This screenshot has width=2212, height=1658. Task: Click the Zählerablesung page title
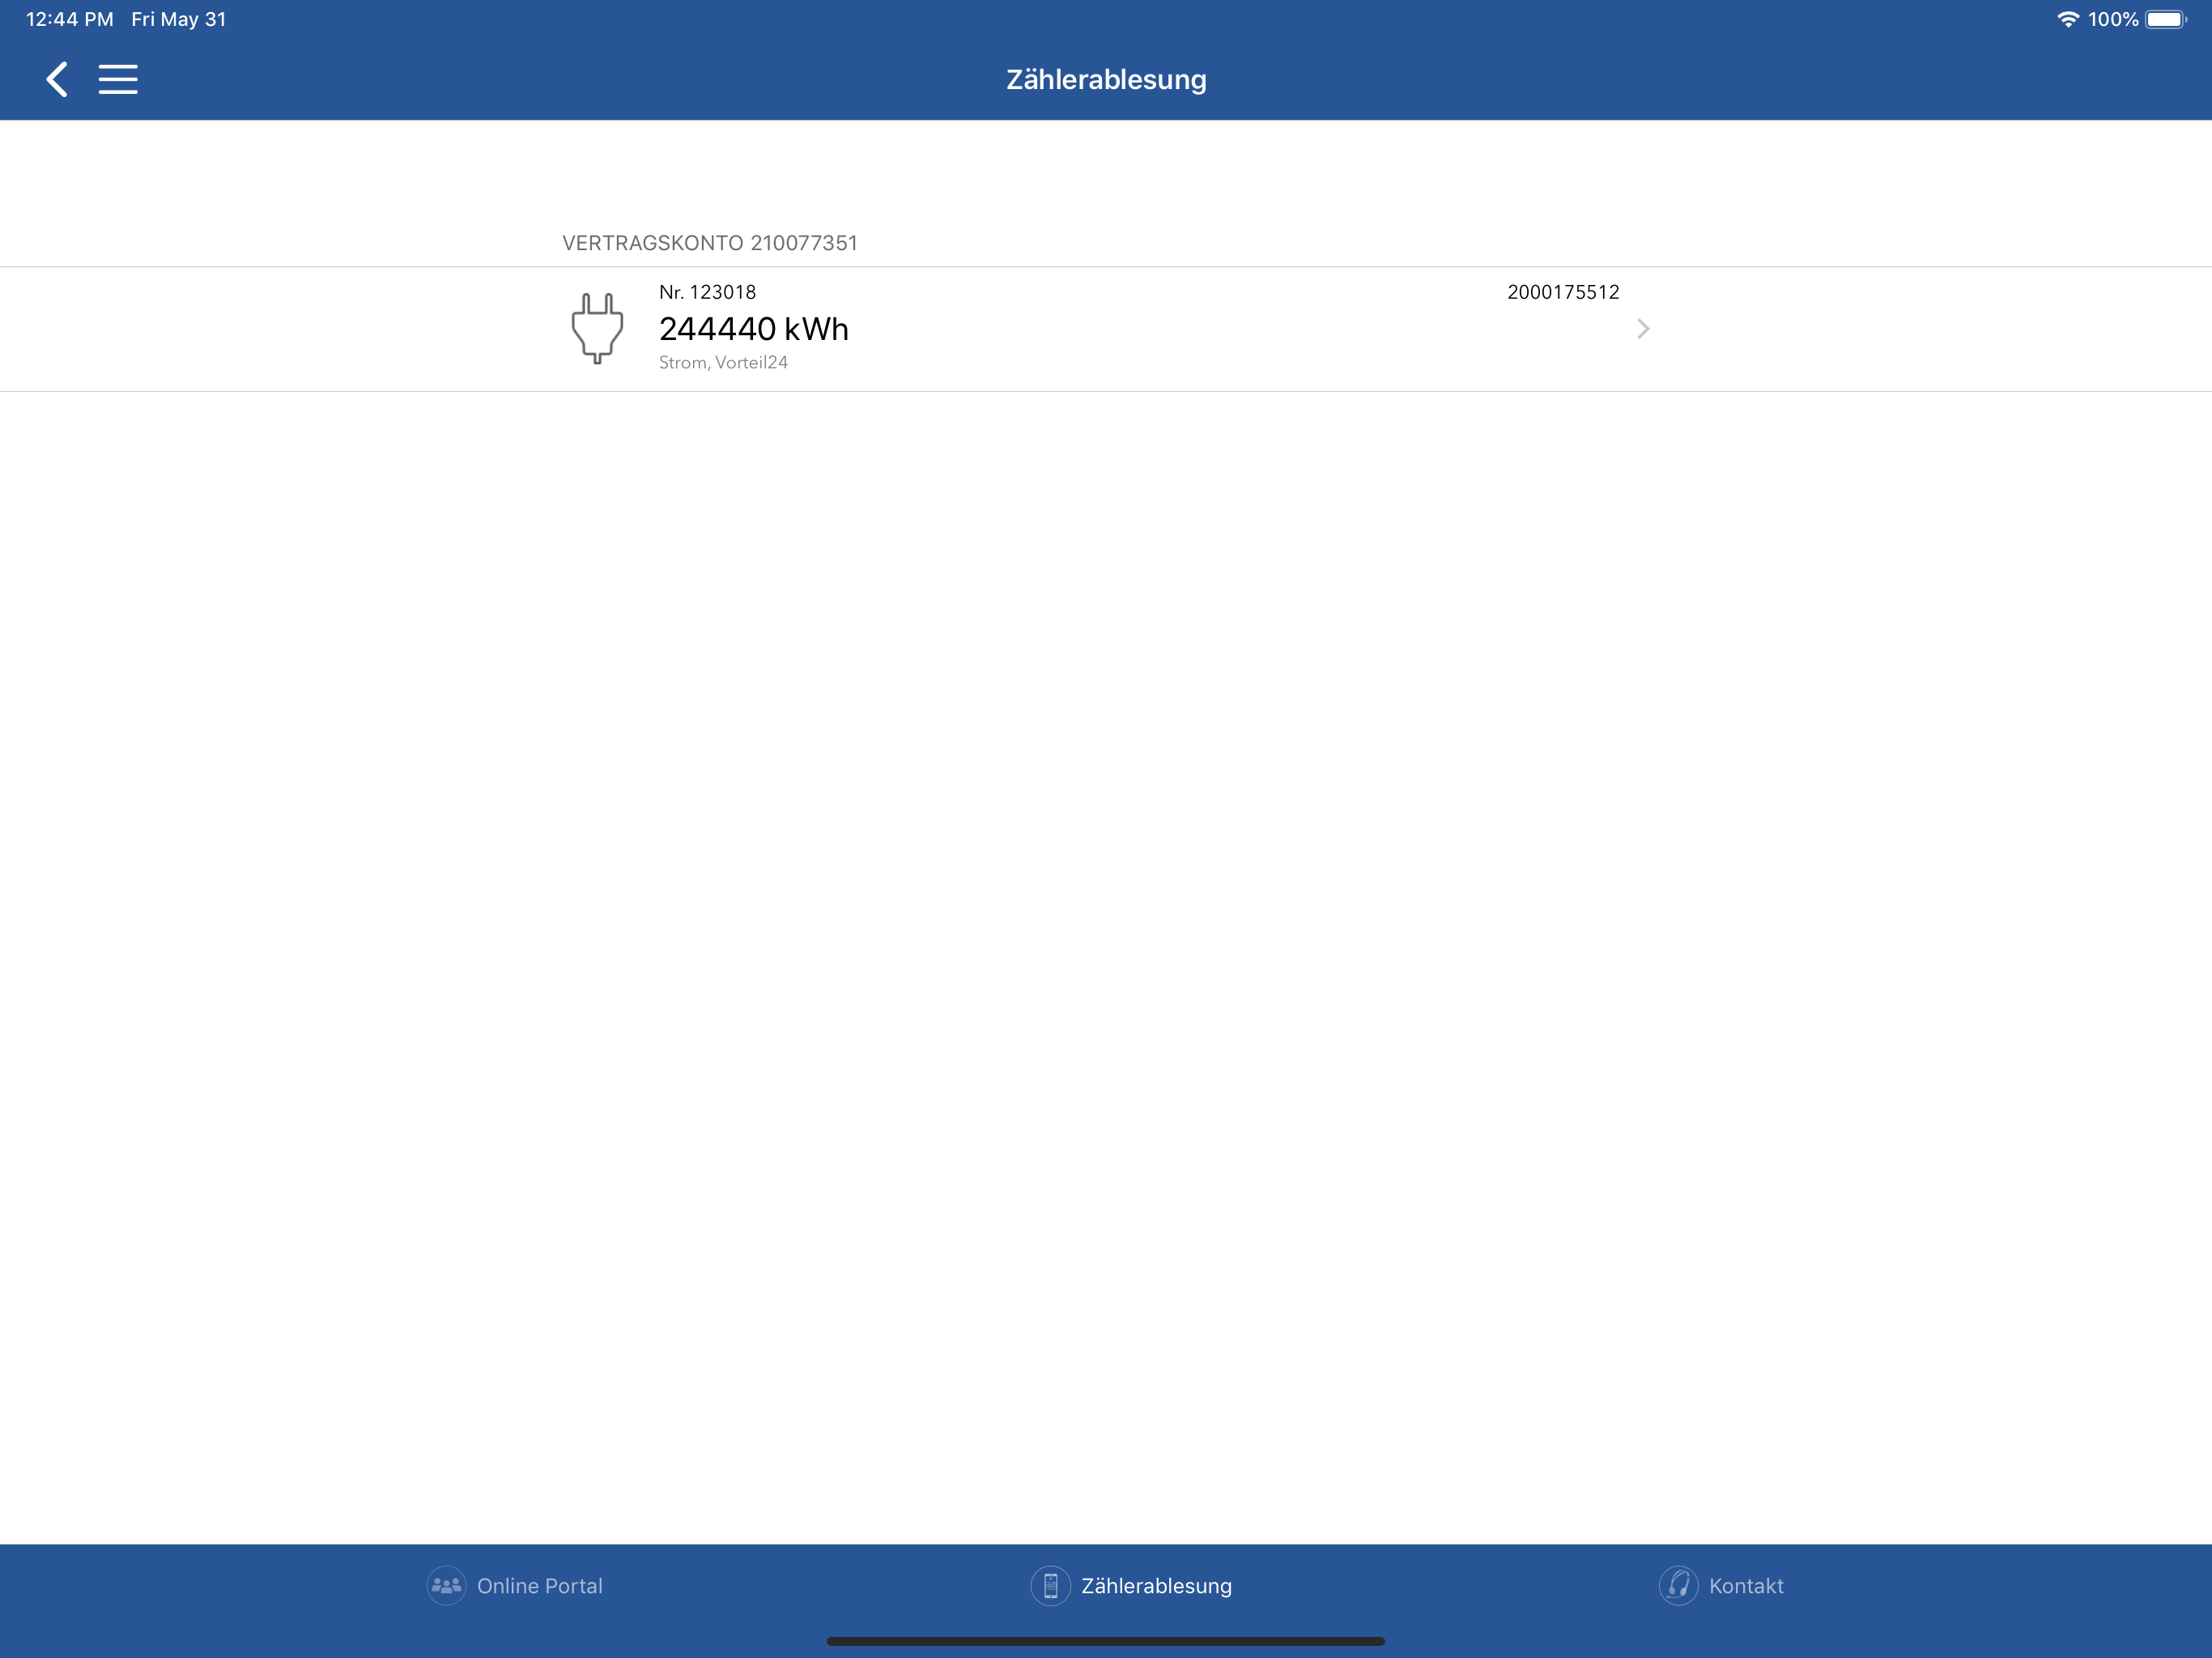click(1106, 79)
